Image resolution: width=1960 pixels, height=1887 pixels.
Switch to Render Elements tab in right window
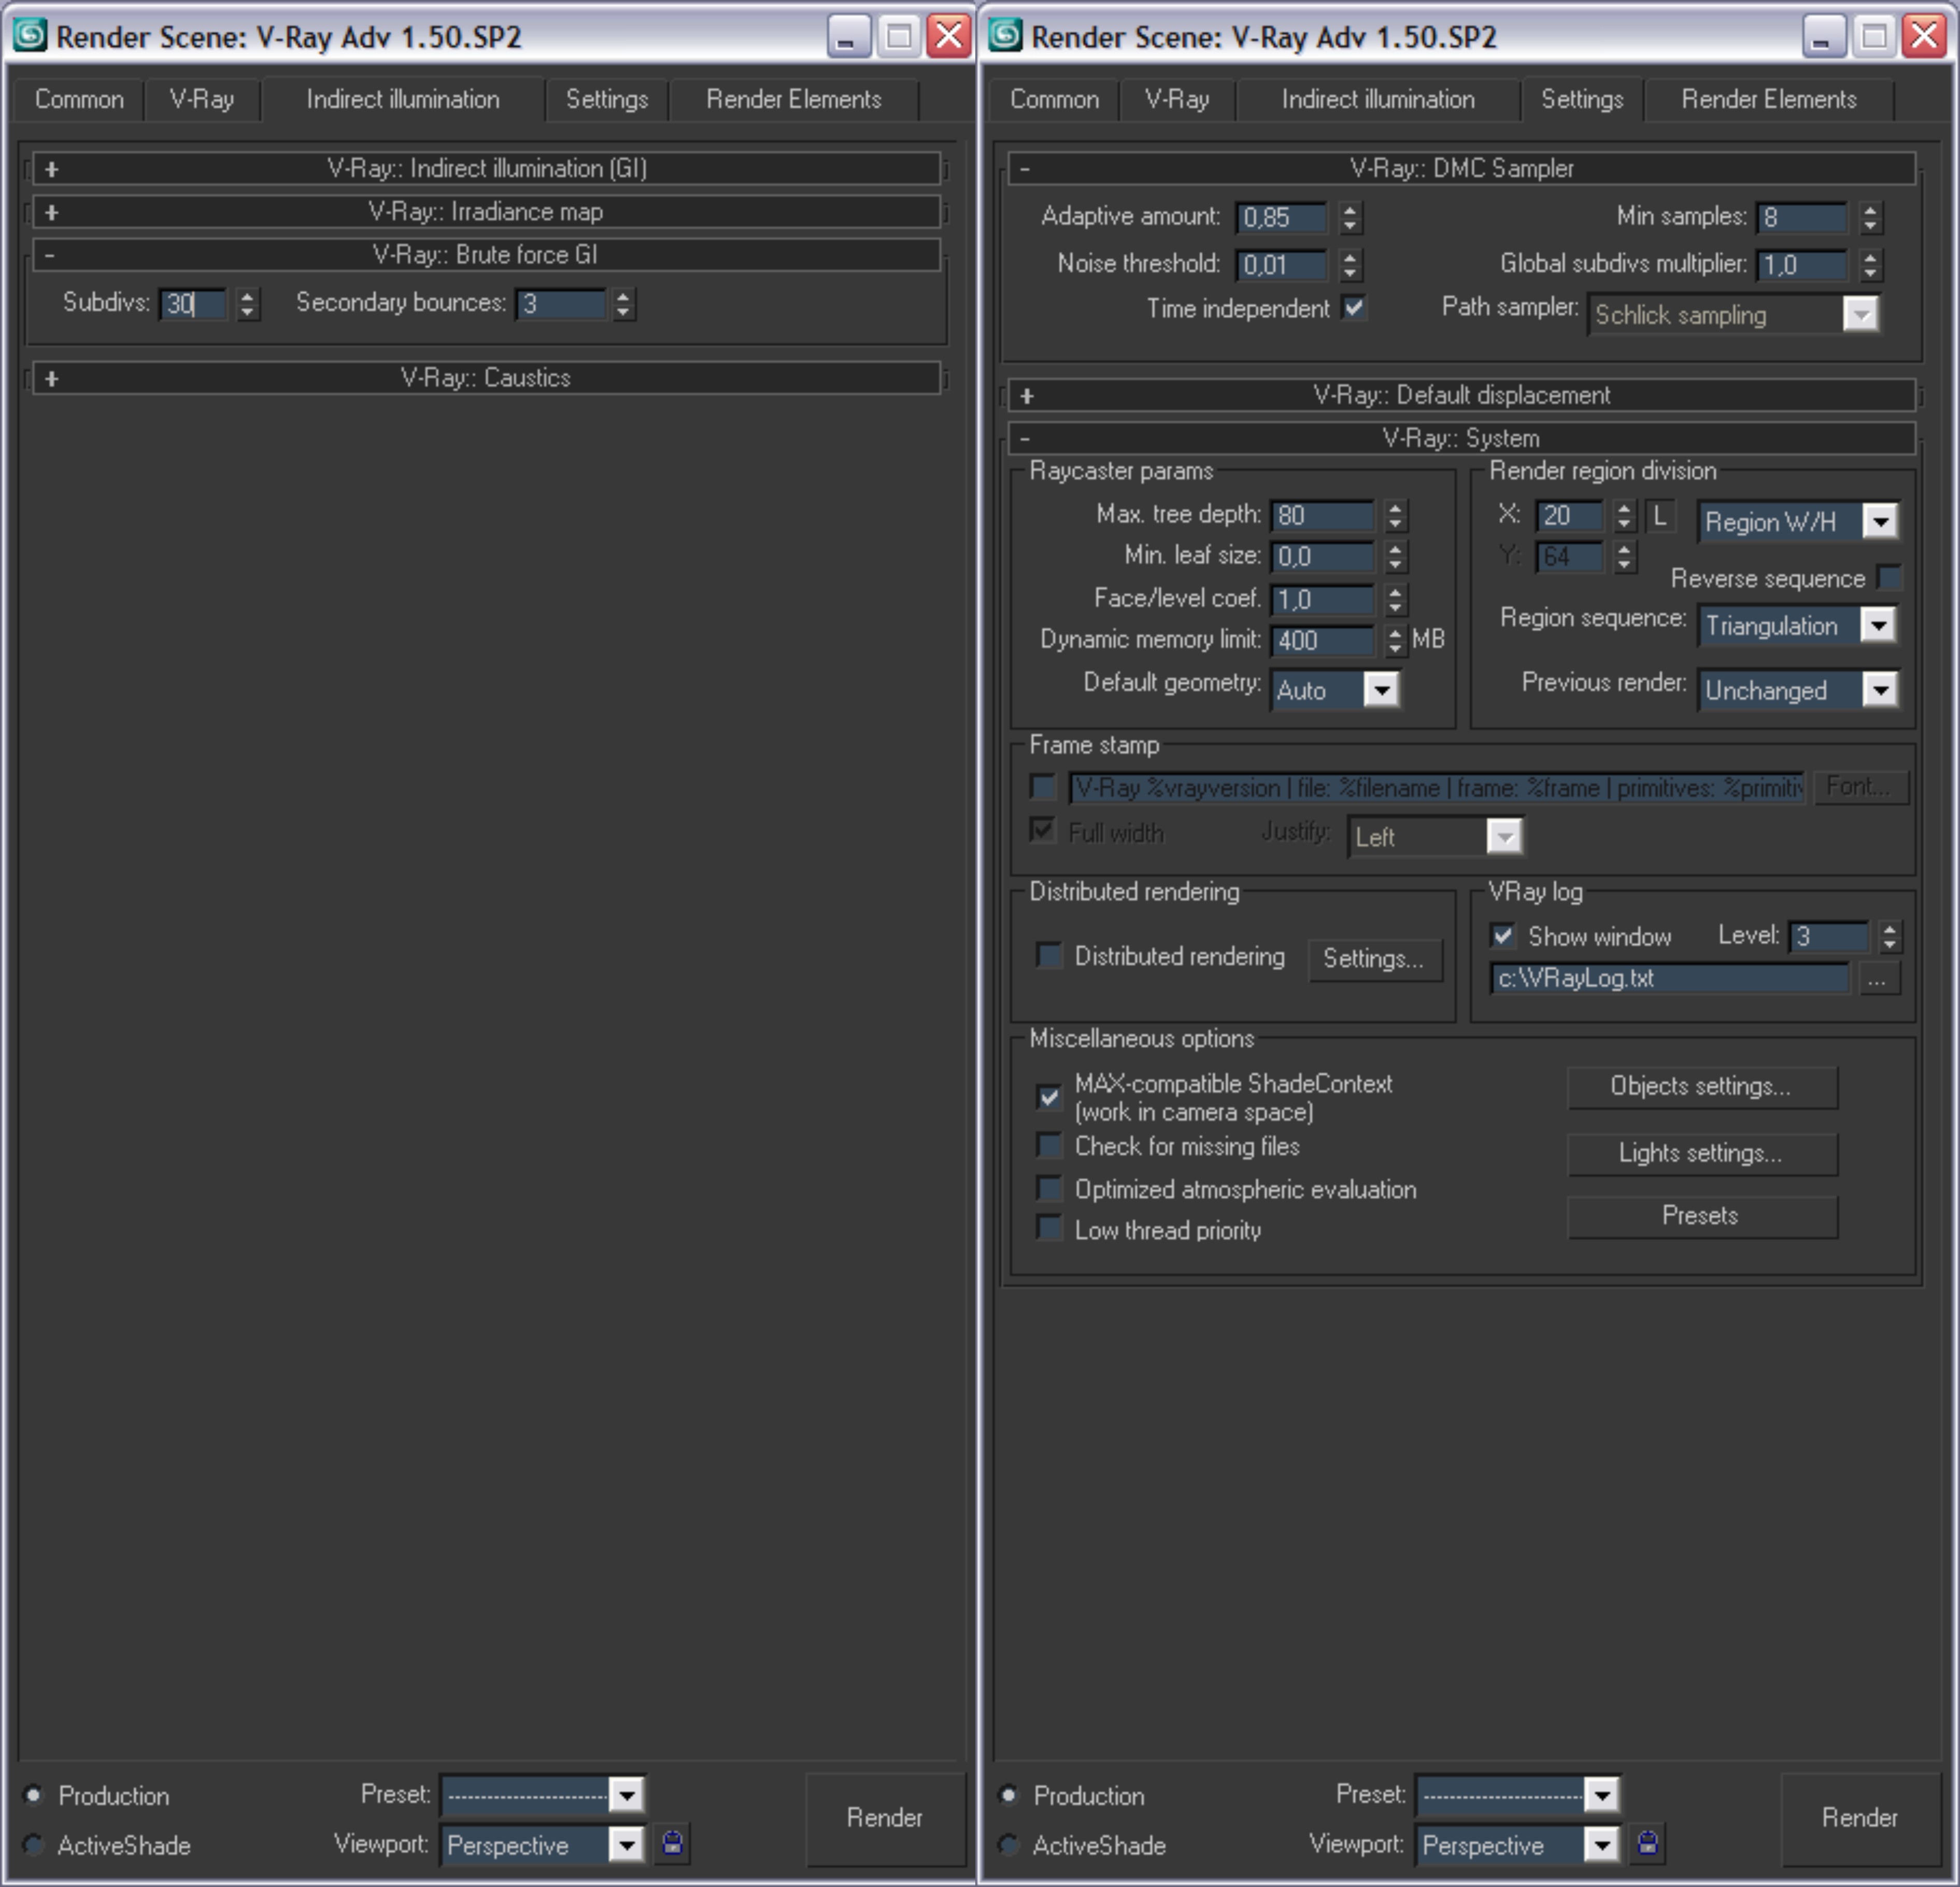click(x=1768, y=99)
